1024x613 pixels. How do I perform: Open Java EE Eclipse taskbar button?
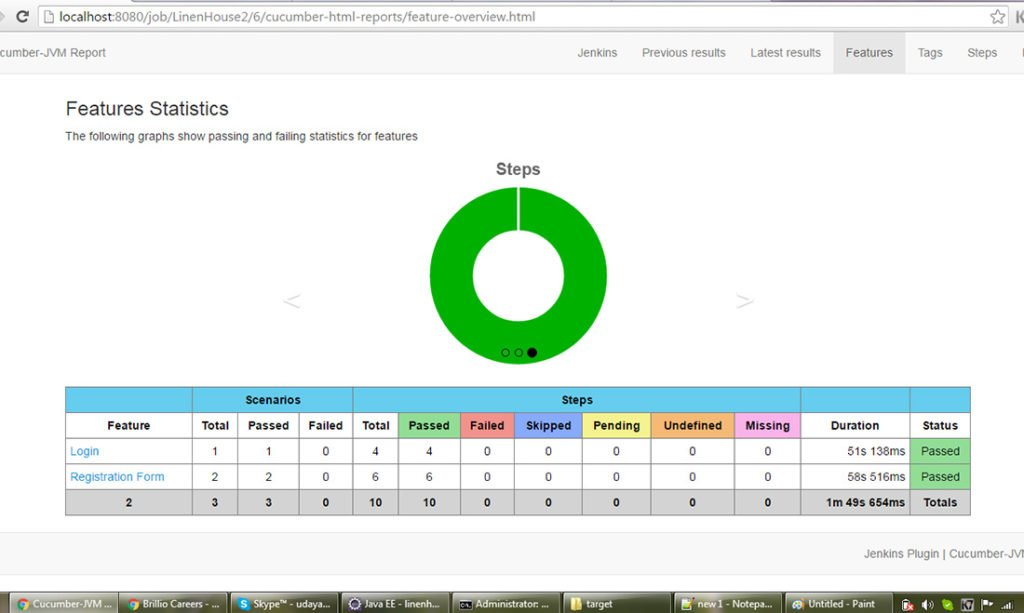click(x=396, y=604)
